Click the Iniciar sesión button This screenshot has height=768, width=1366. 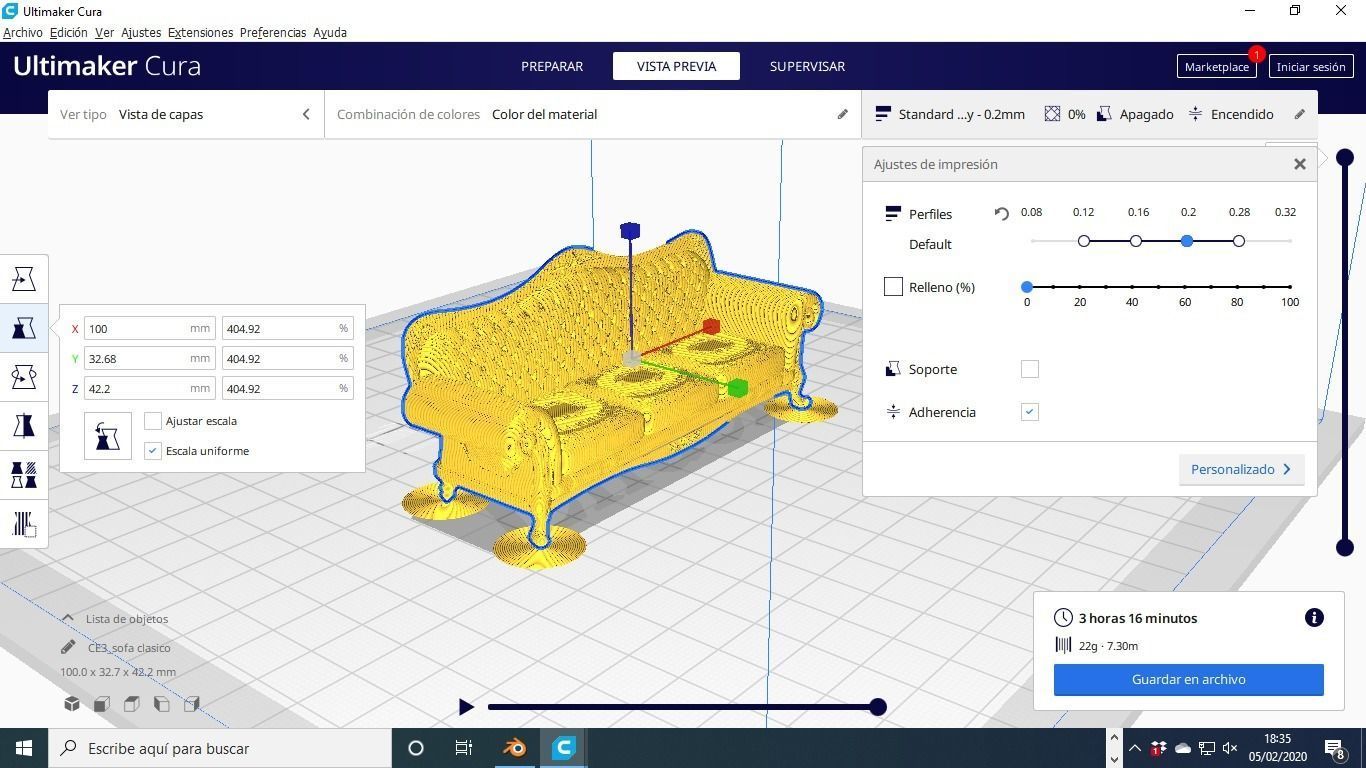pos(1311,66)
